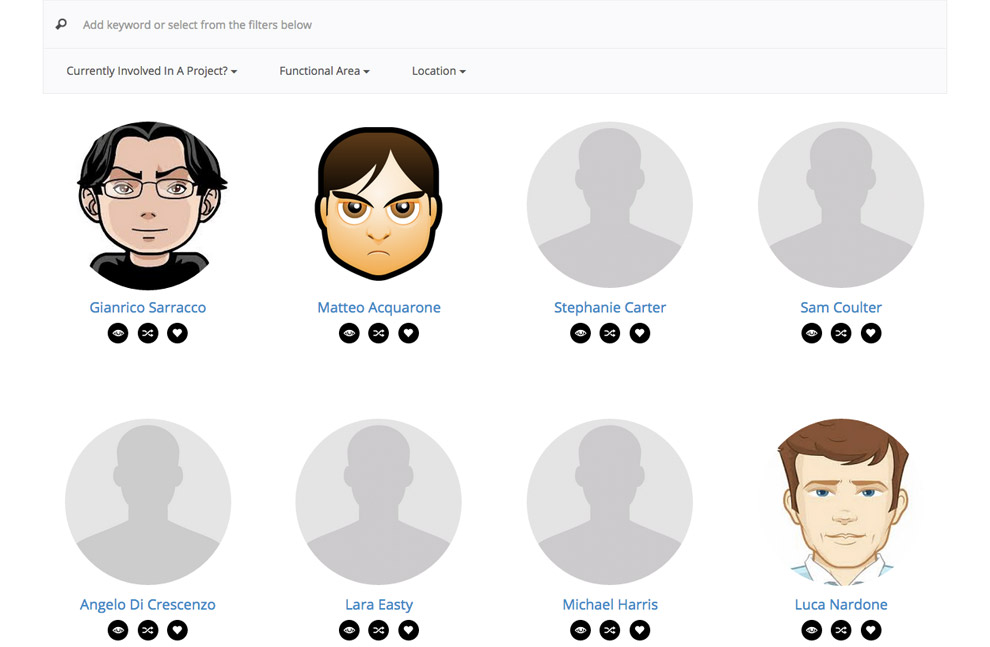Click Sam Coulter's placeholder avatar
Screen dimensions: 990x647
(x=841, y=205)
